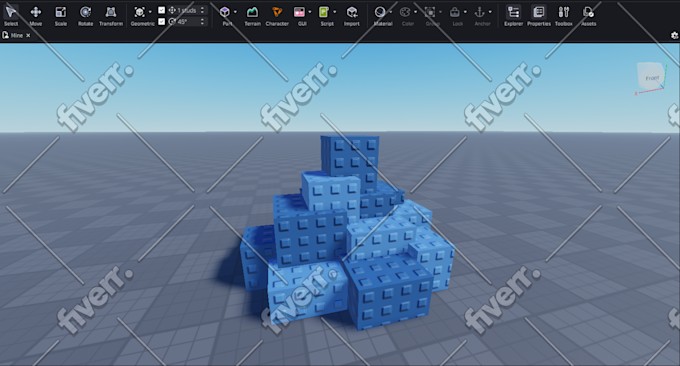Open viewport settings gear
This screenshot has height=366, width=680.
[x=674, y=36]
